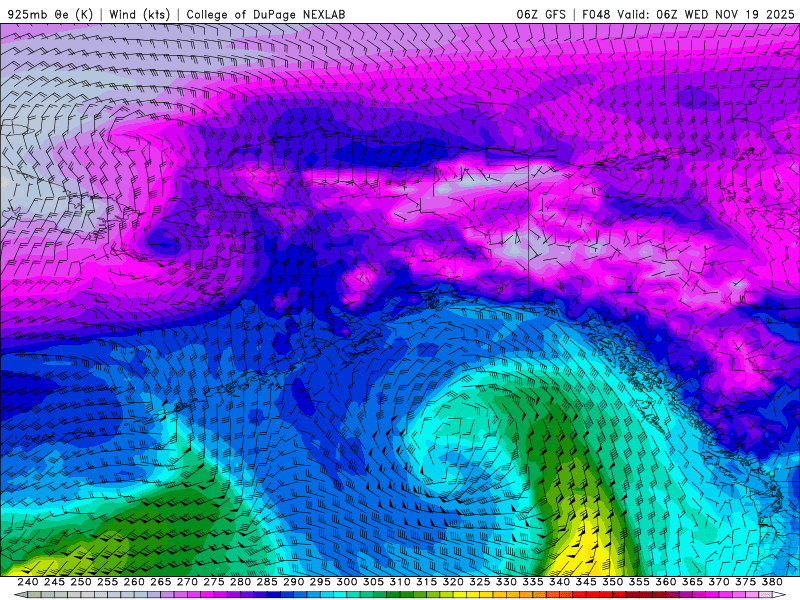Select the 360 value on the color scale
Image resolution: width=800 pixels, height=600 pixels.
(x=666, y=582)
